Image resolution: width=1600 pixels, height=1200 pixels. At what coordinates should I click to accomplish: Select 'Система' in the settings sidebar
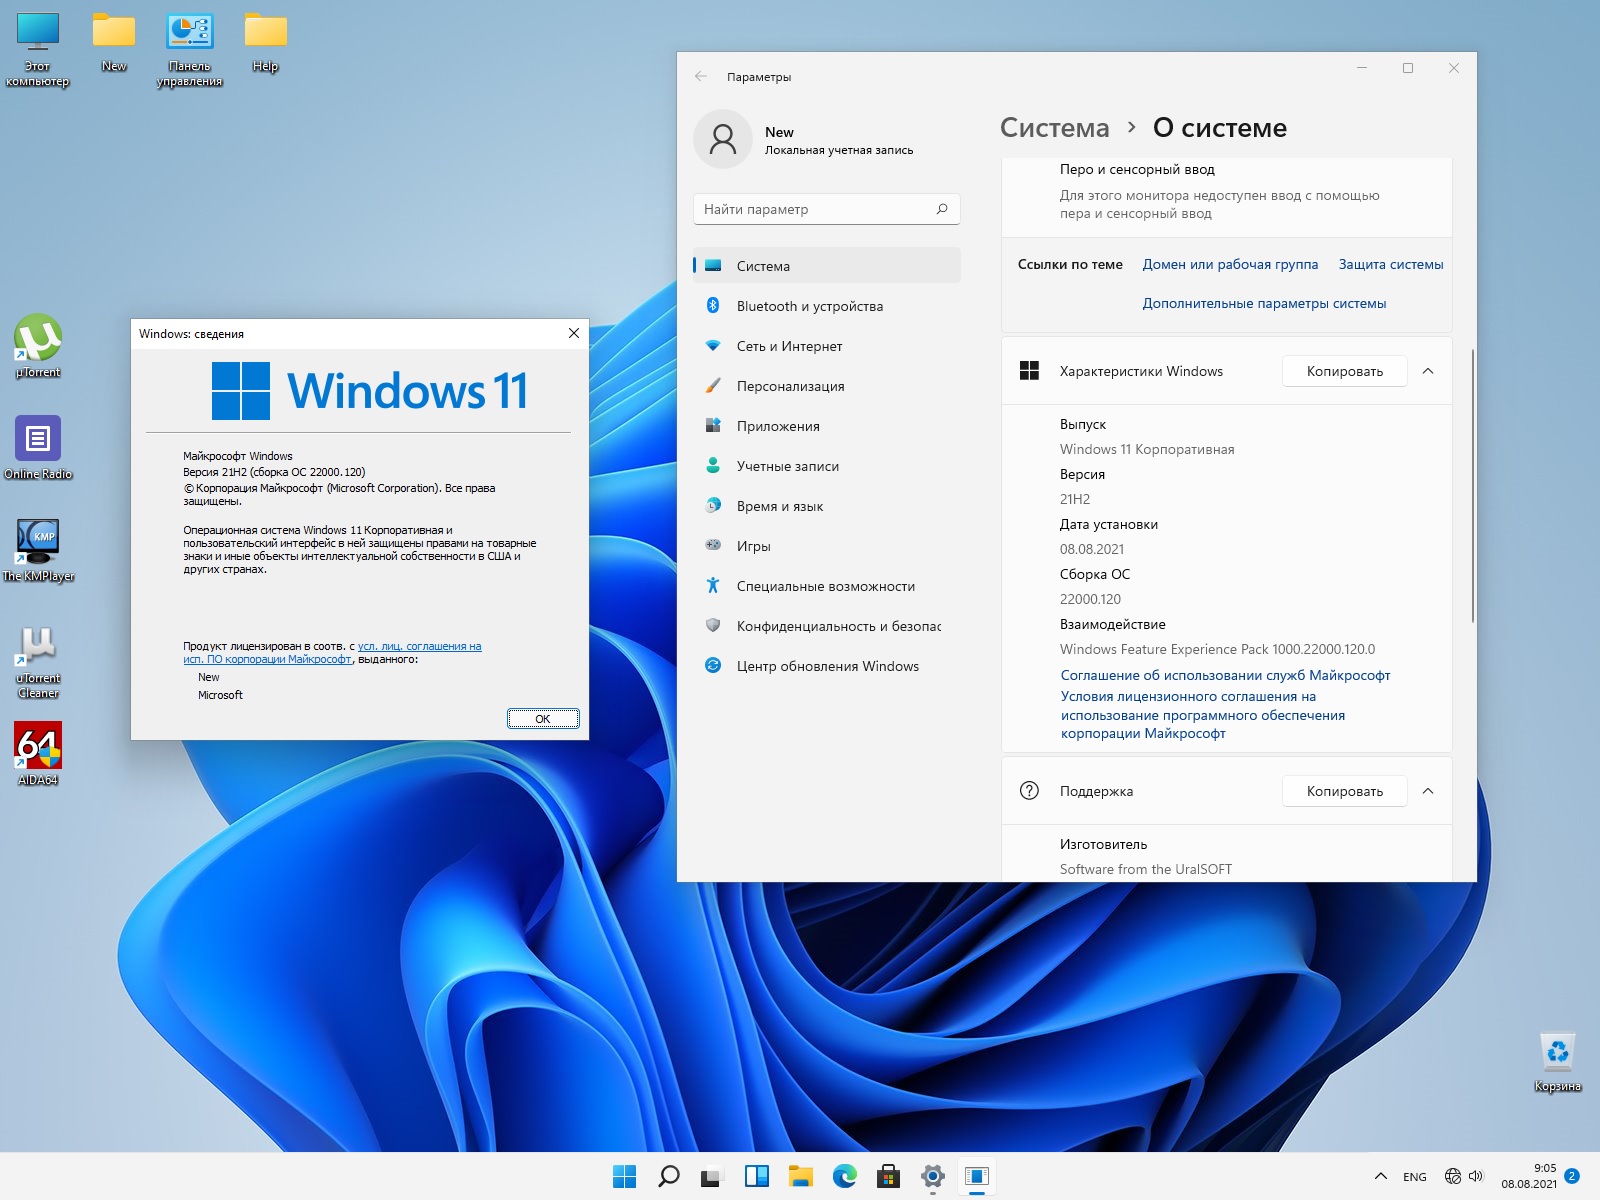click(826, 266)
